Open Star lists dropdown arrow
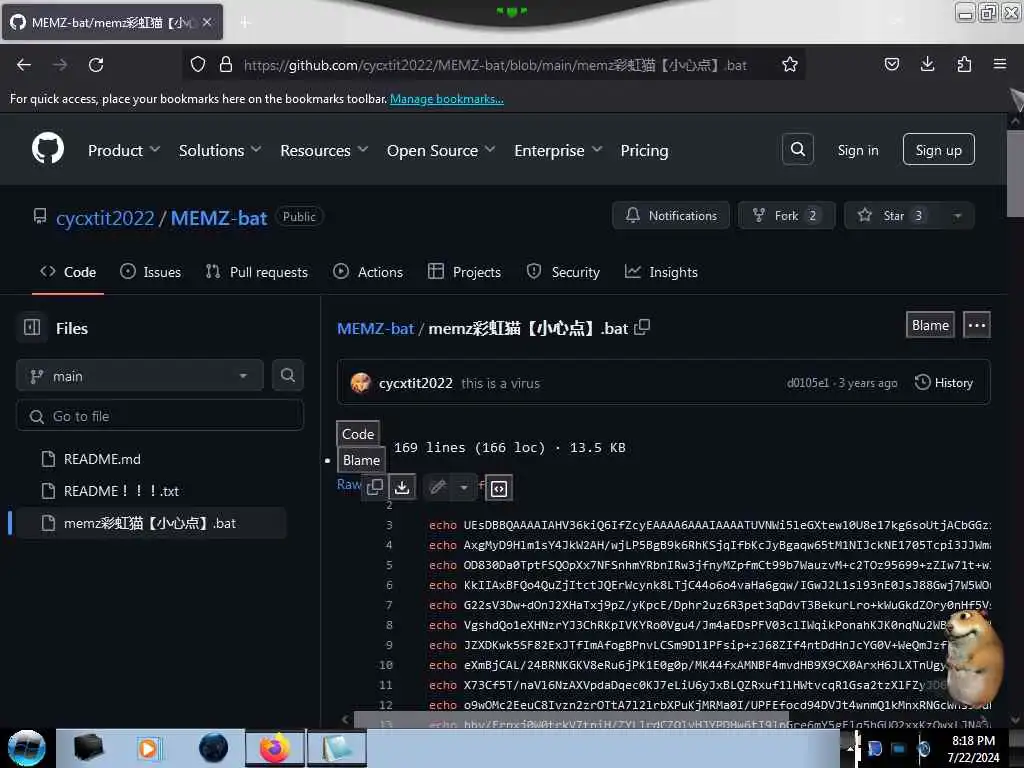The height and width of the screenshot is (768, 1024). click(957, 216)
